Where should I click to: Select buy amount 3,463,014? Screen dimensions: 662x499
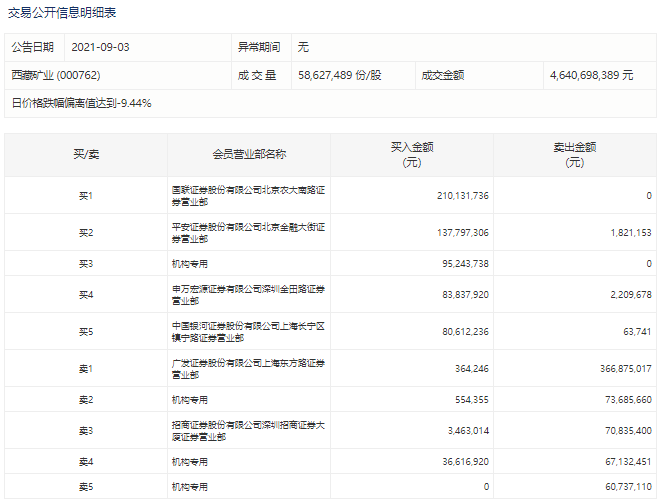tap(469, 431)
